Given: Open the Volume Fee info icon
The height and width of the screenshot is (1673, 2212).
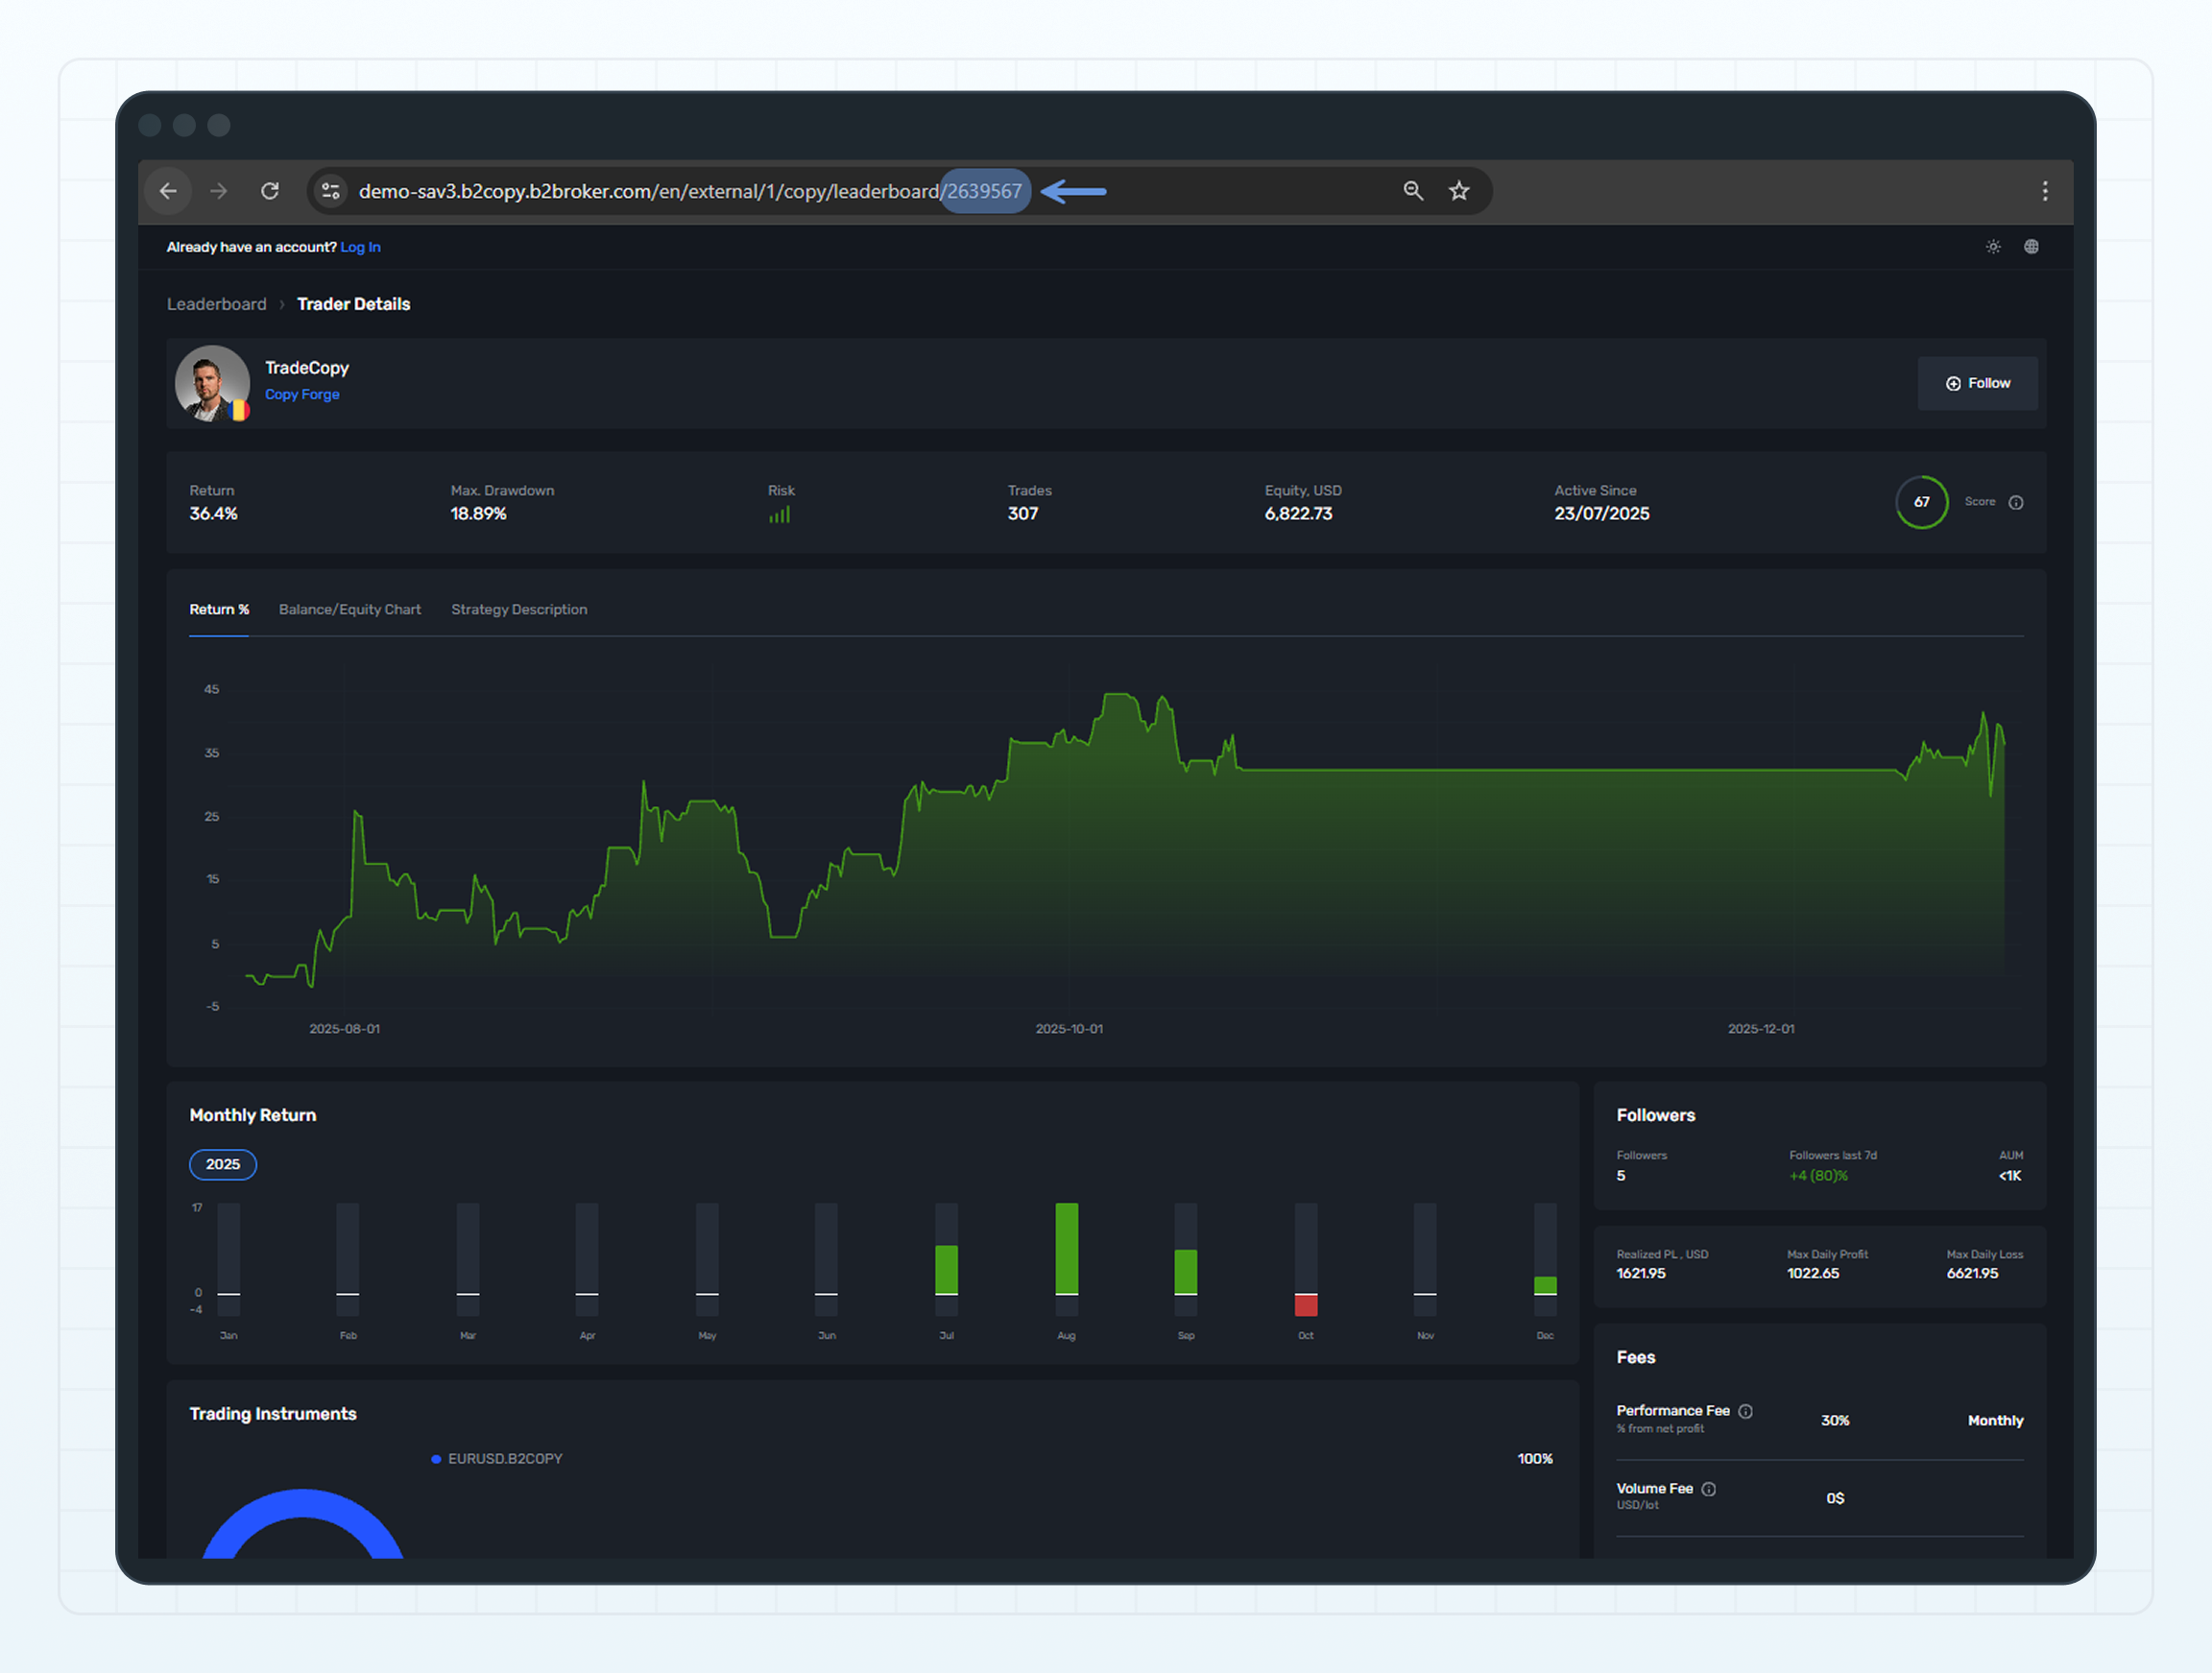Looking at the screenshot, I should (x=1709, y=1488).
